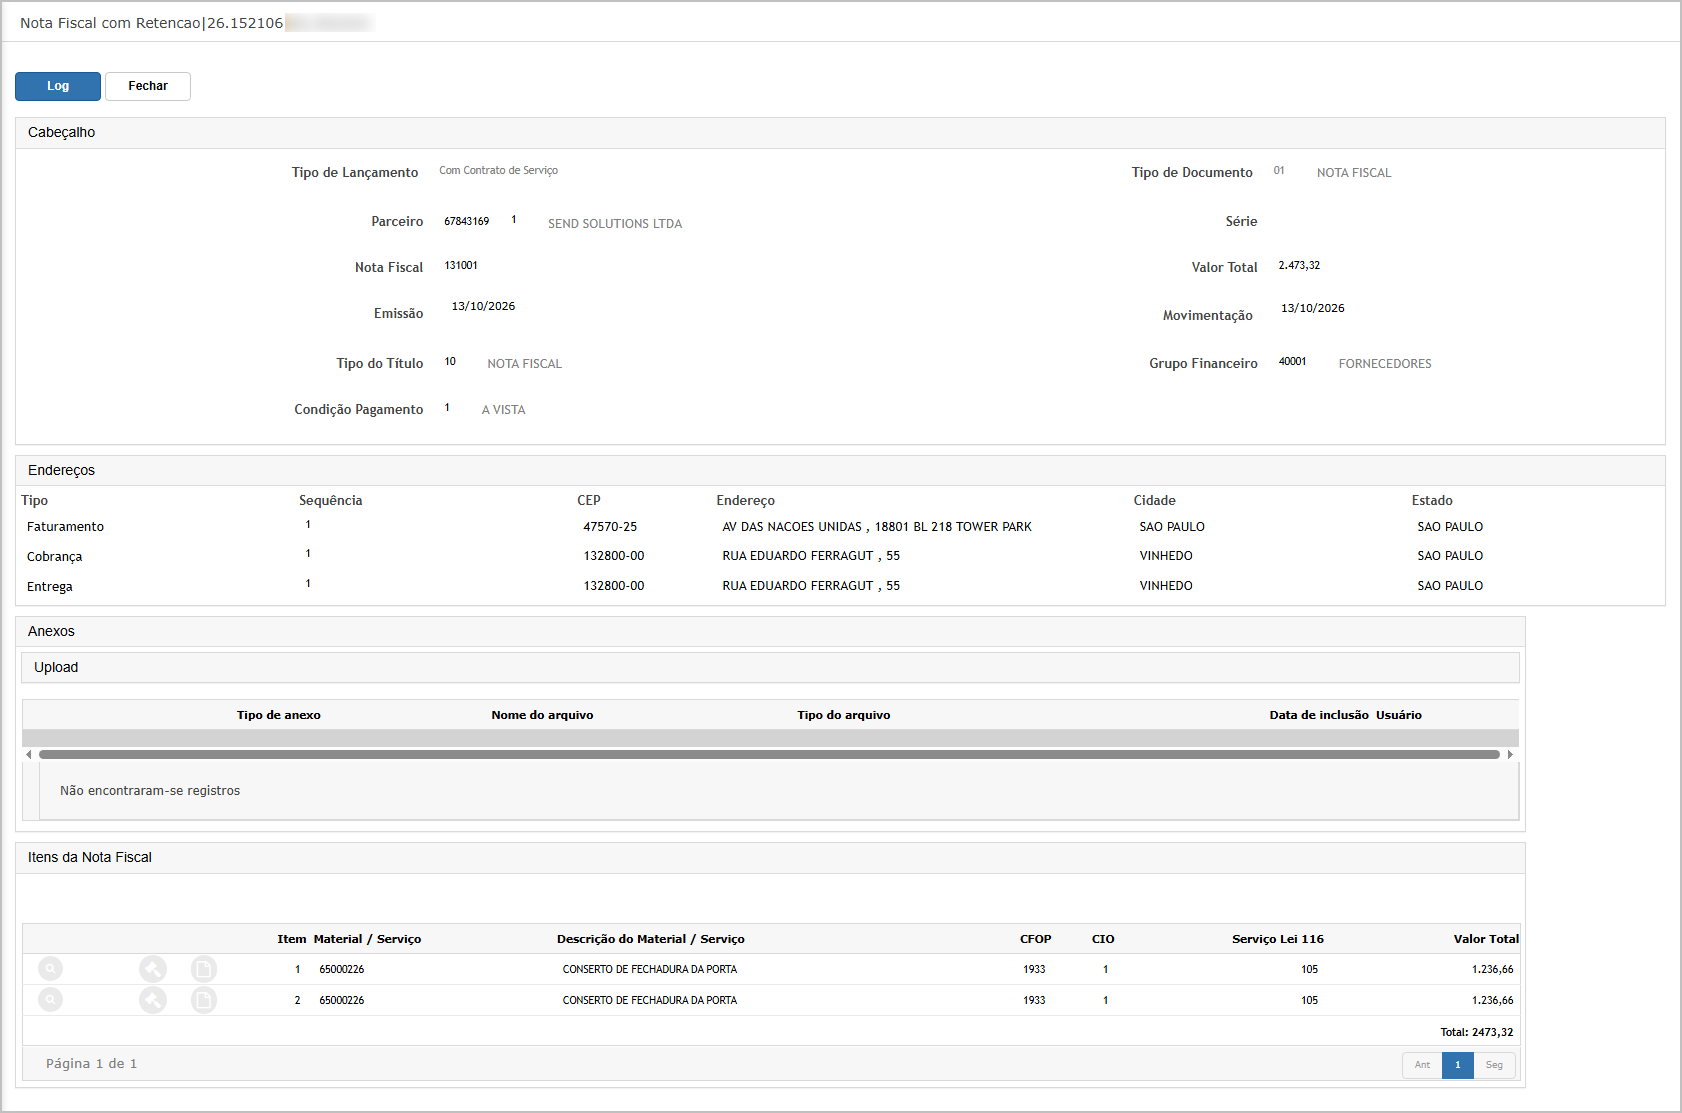The width and height of the screenshot is (1682, 1113).
Task: Go to previous page with Ant
Action: pyautogui.click(x=1422, y=1065)
